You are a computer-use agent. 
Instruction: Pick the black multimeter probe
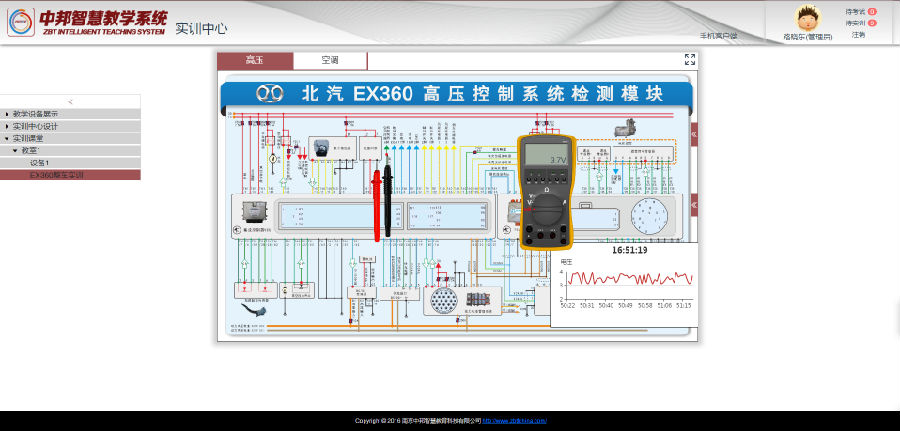387,201
